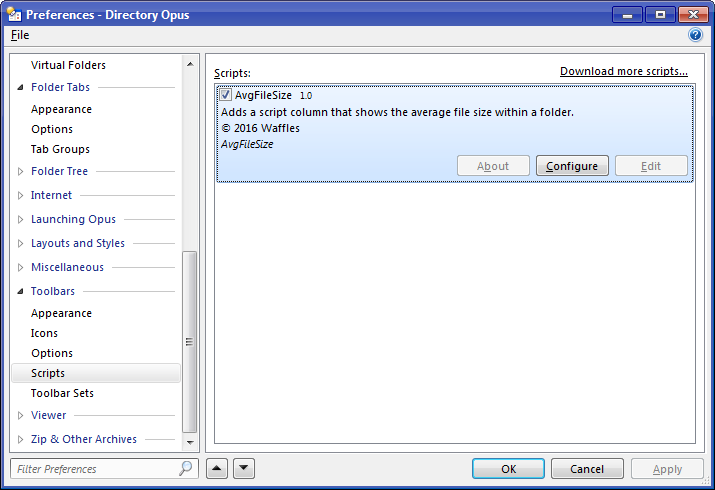Image resolution: width=715 pixels, height=490 pixels.
Task: Open Appearance under Folder Tabs
Action: pyautogui.click(x=61, y=109)
